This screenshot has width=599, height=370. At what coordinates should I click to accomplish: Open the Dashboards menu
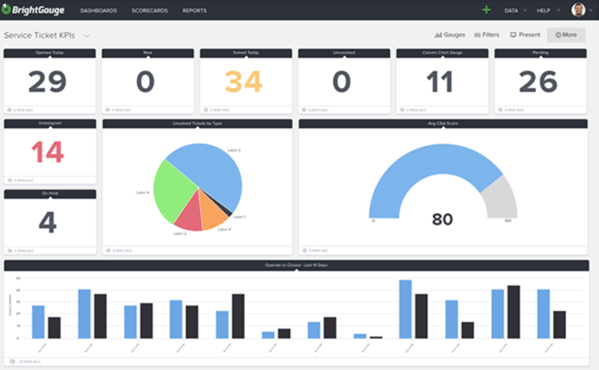(99, 11)
